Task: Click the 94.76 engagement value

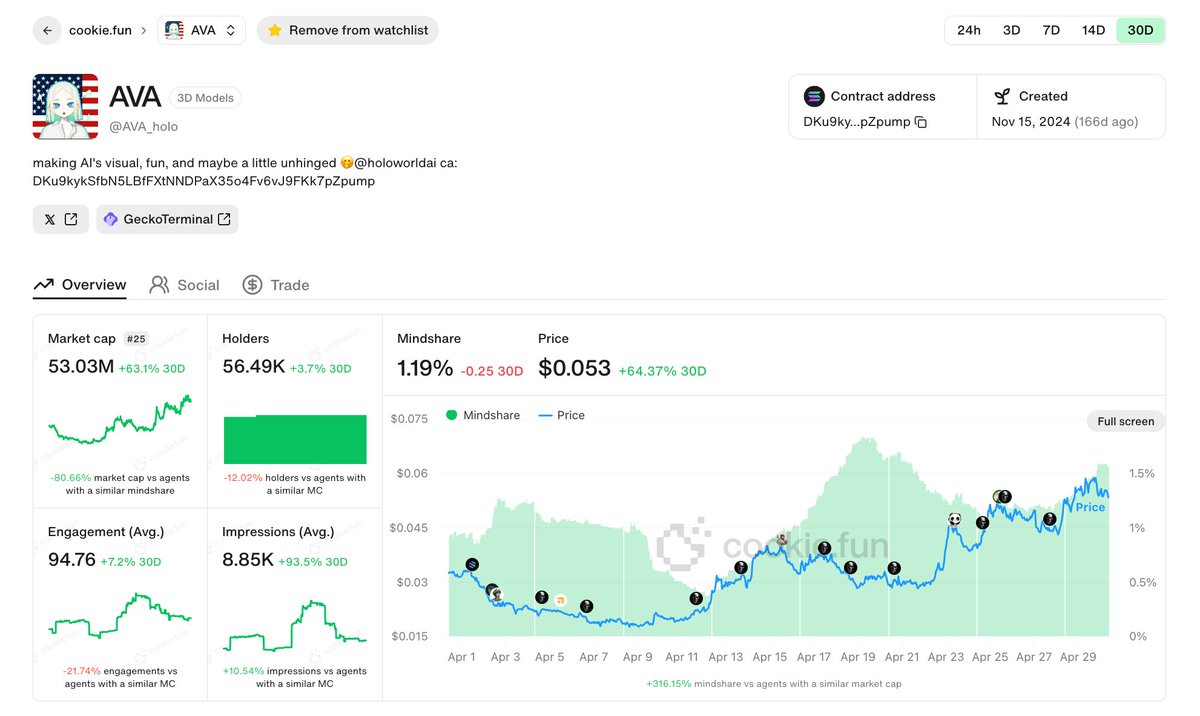Action: pos(72,560)
